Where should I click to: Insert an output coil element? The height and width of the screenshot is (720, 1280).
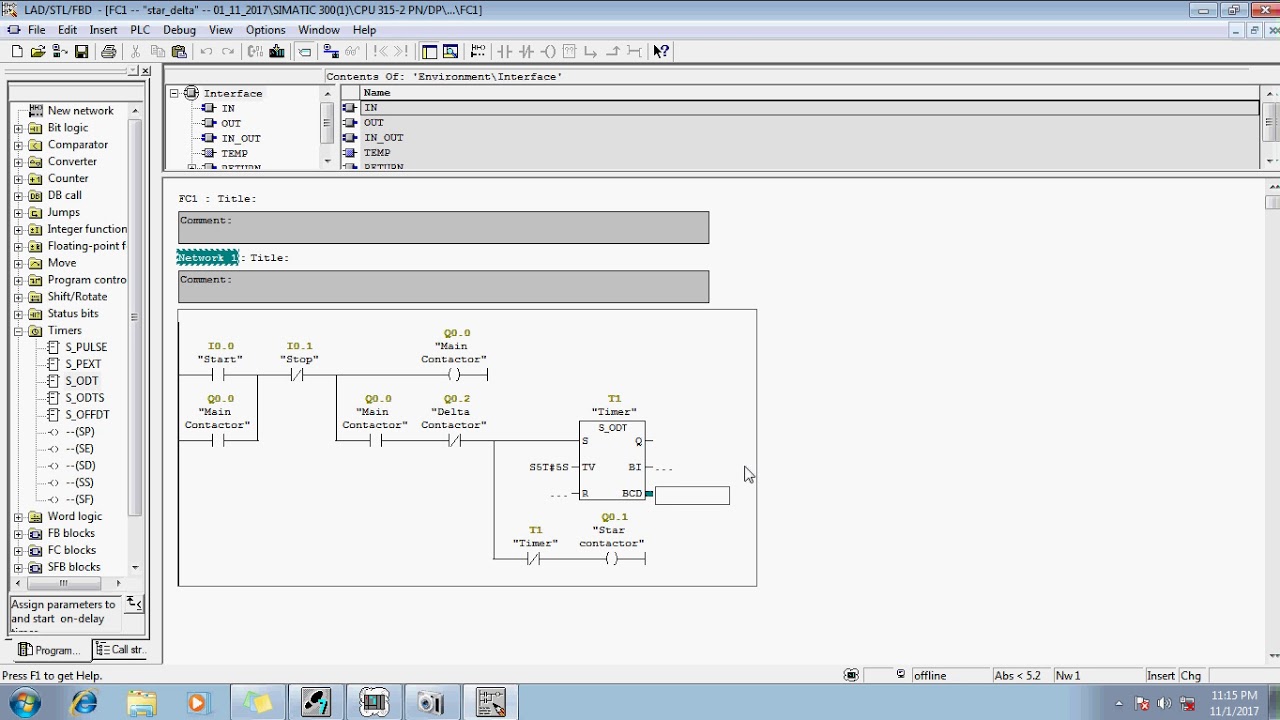point(547,51)
